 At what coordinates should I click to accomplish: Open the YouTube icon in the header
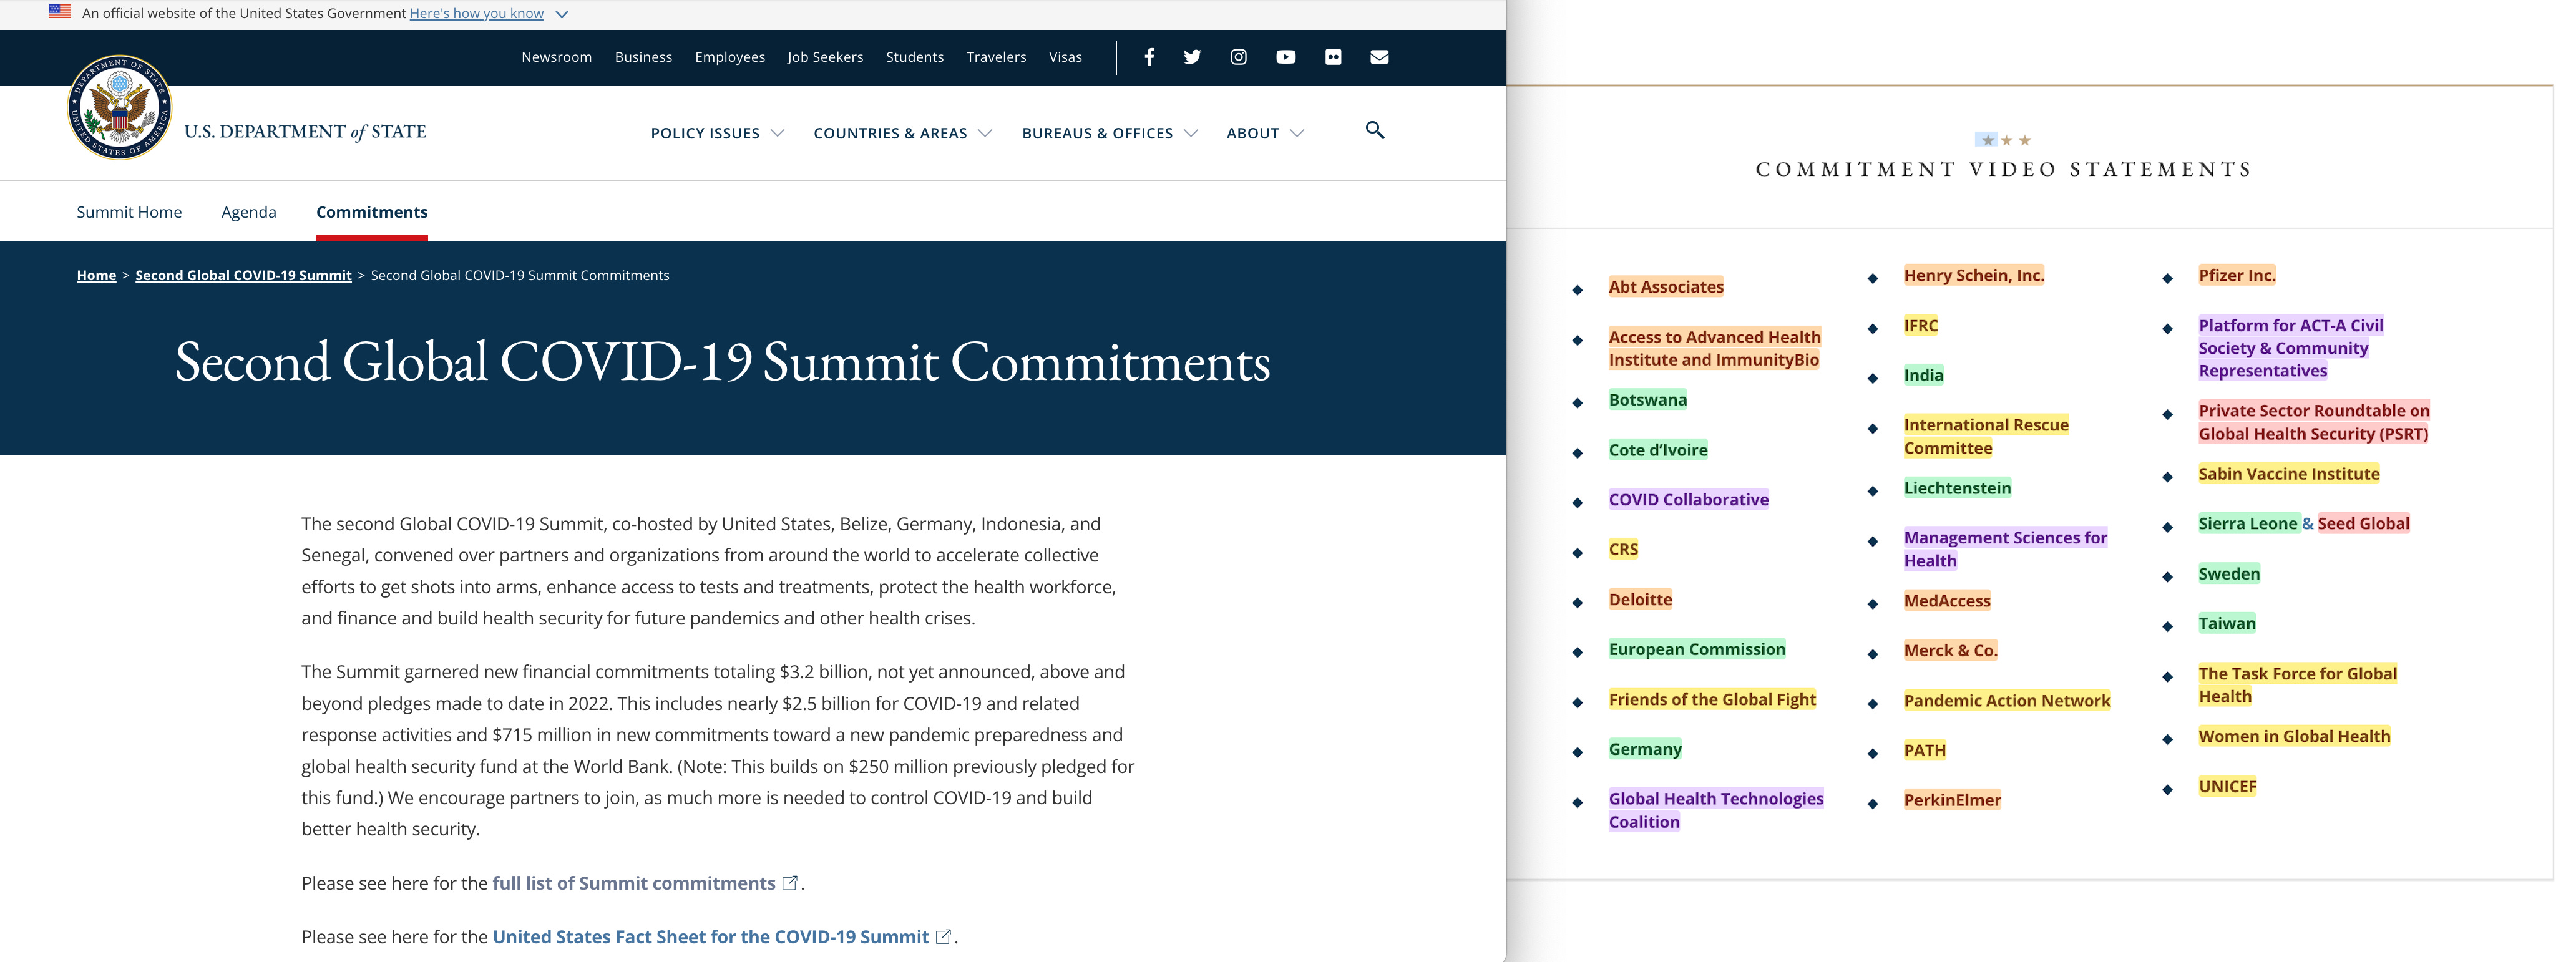coord(1286,57)
